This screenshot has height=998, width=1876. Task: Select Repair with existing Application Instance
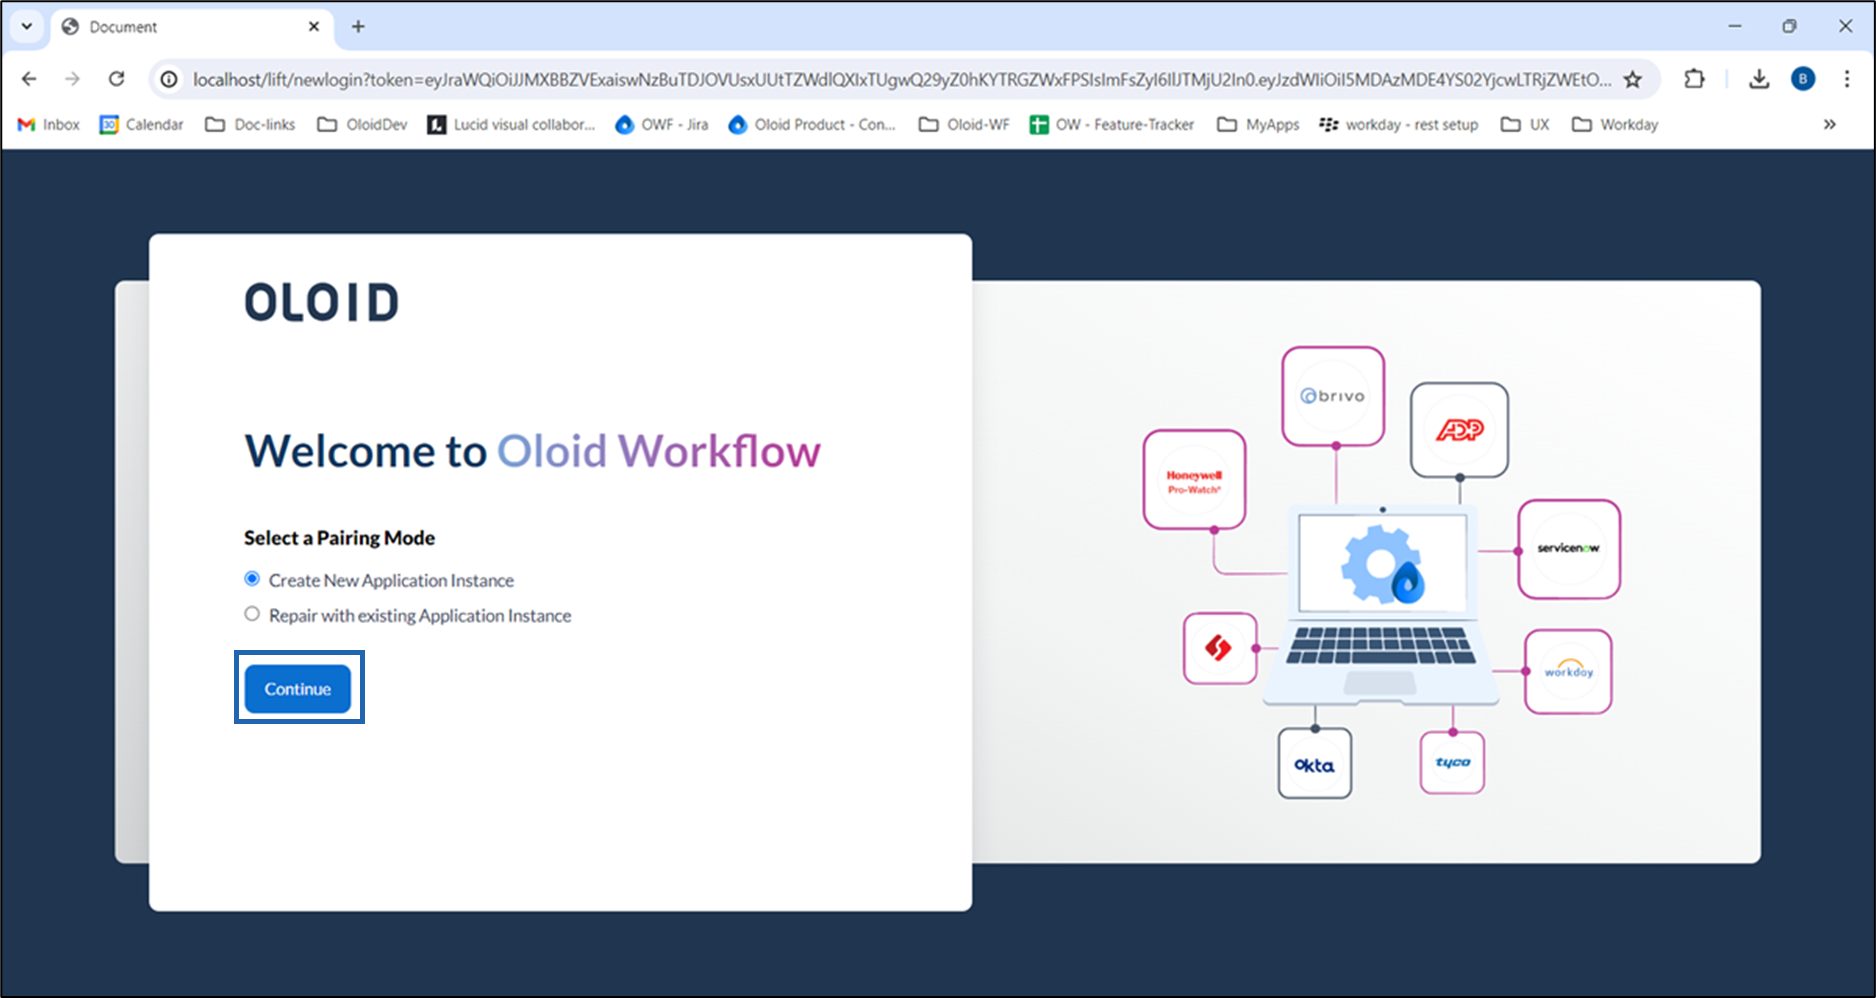coord(252,614)
